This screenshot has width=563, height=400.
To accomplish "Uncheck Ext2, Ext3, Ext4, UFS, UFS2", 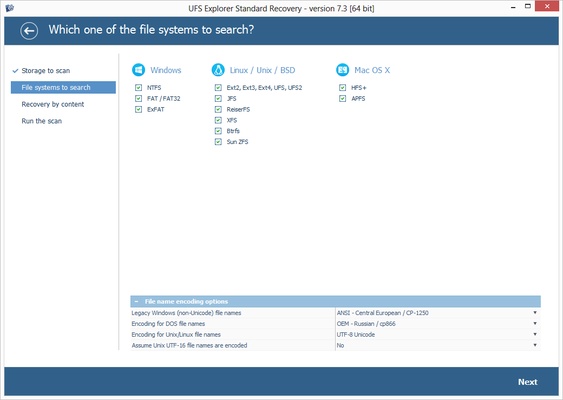I will [x=218, y=88].
